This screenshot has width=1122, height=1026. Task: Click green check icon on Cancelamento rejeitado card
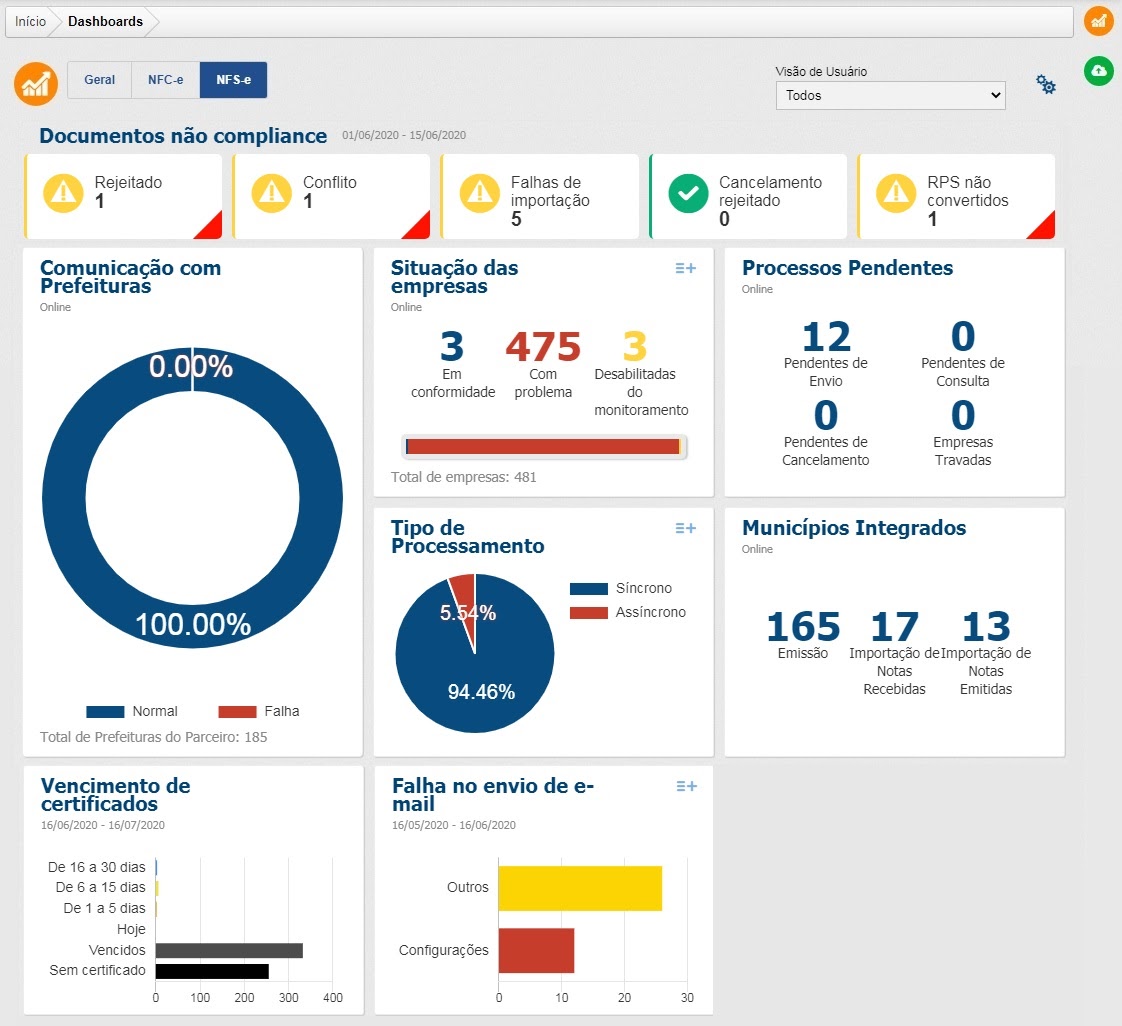click(688, 193)
